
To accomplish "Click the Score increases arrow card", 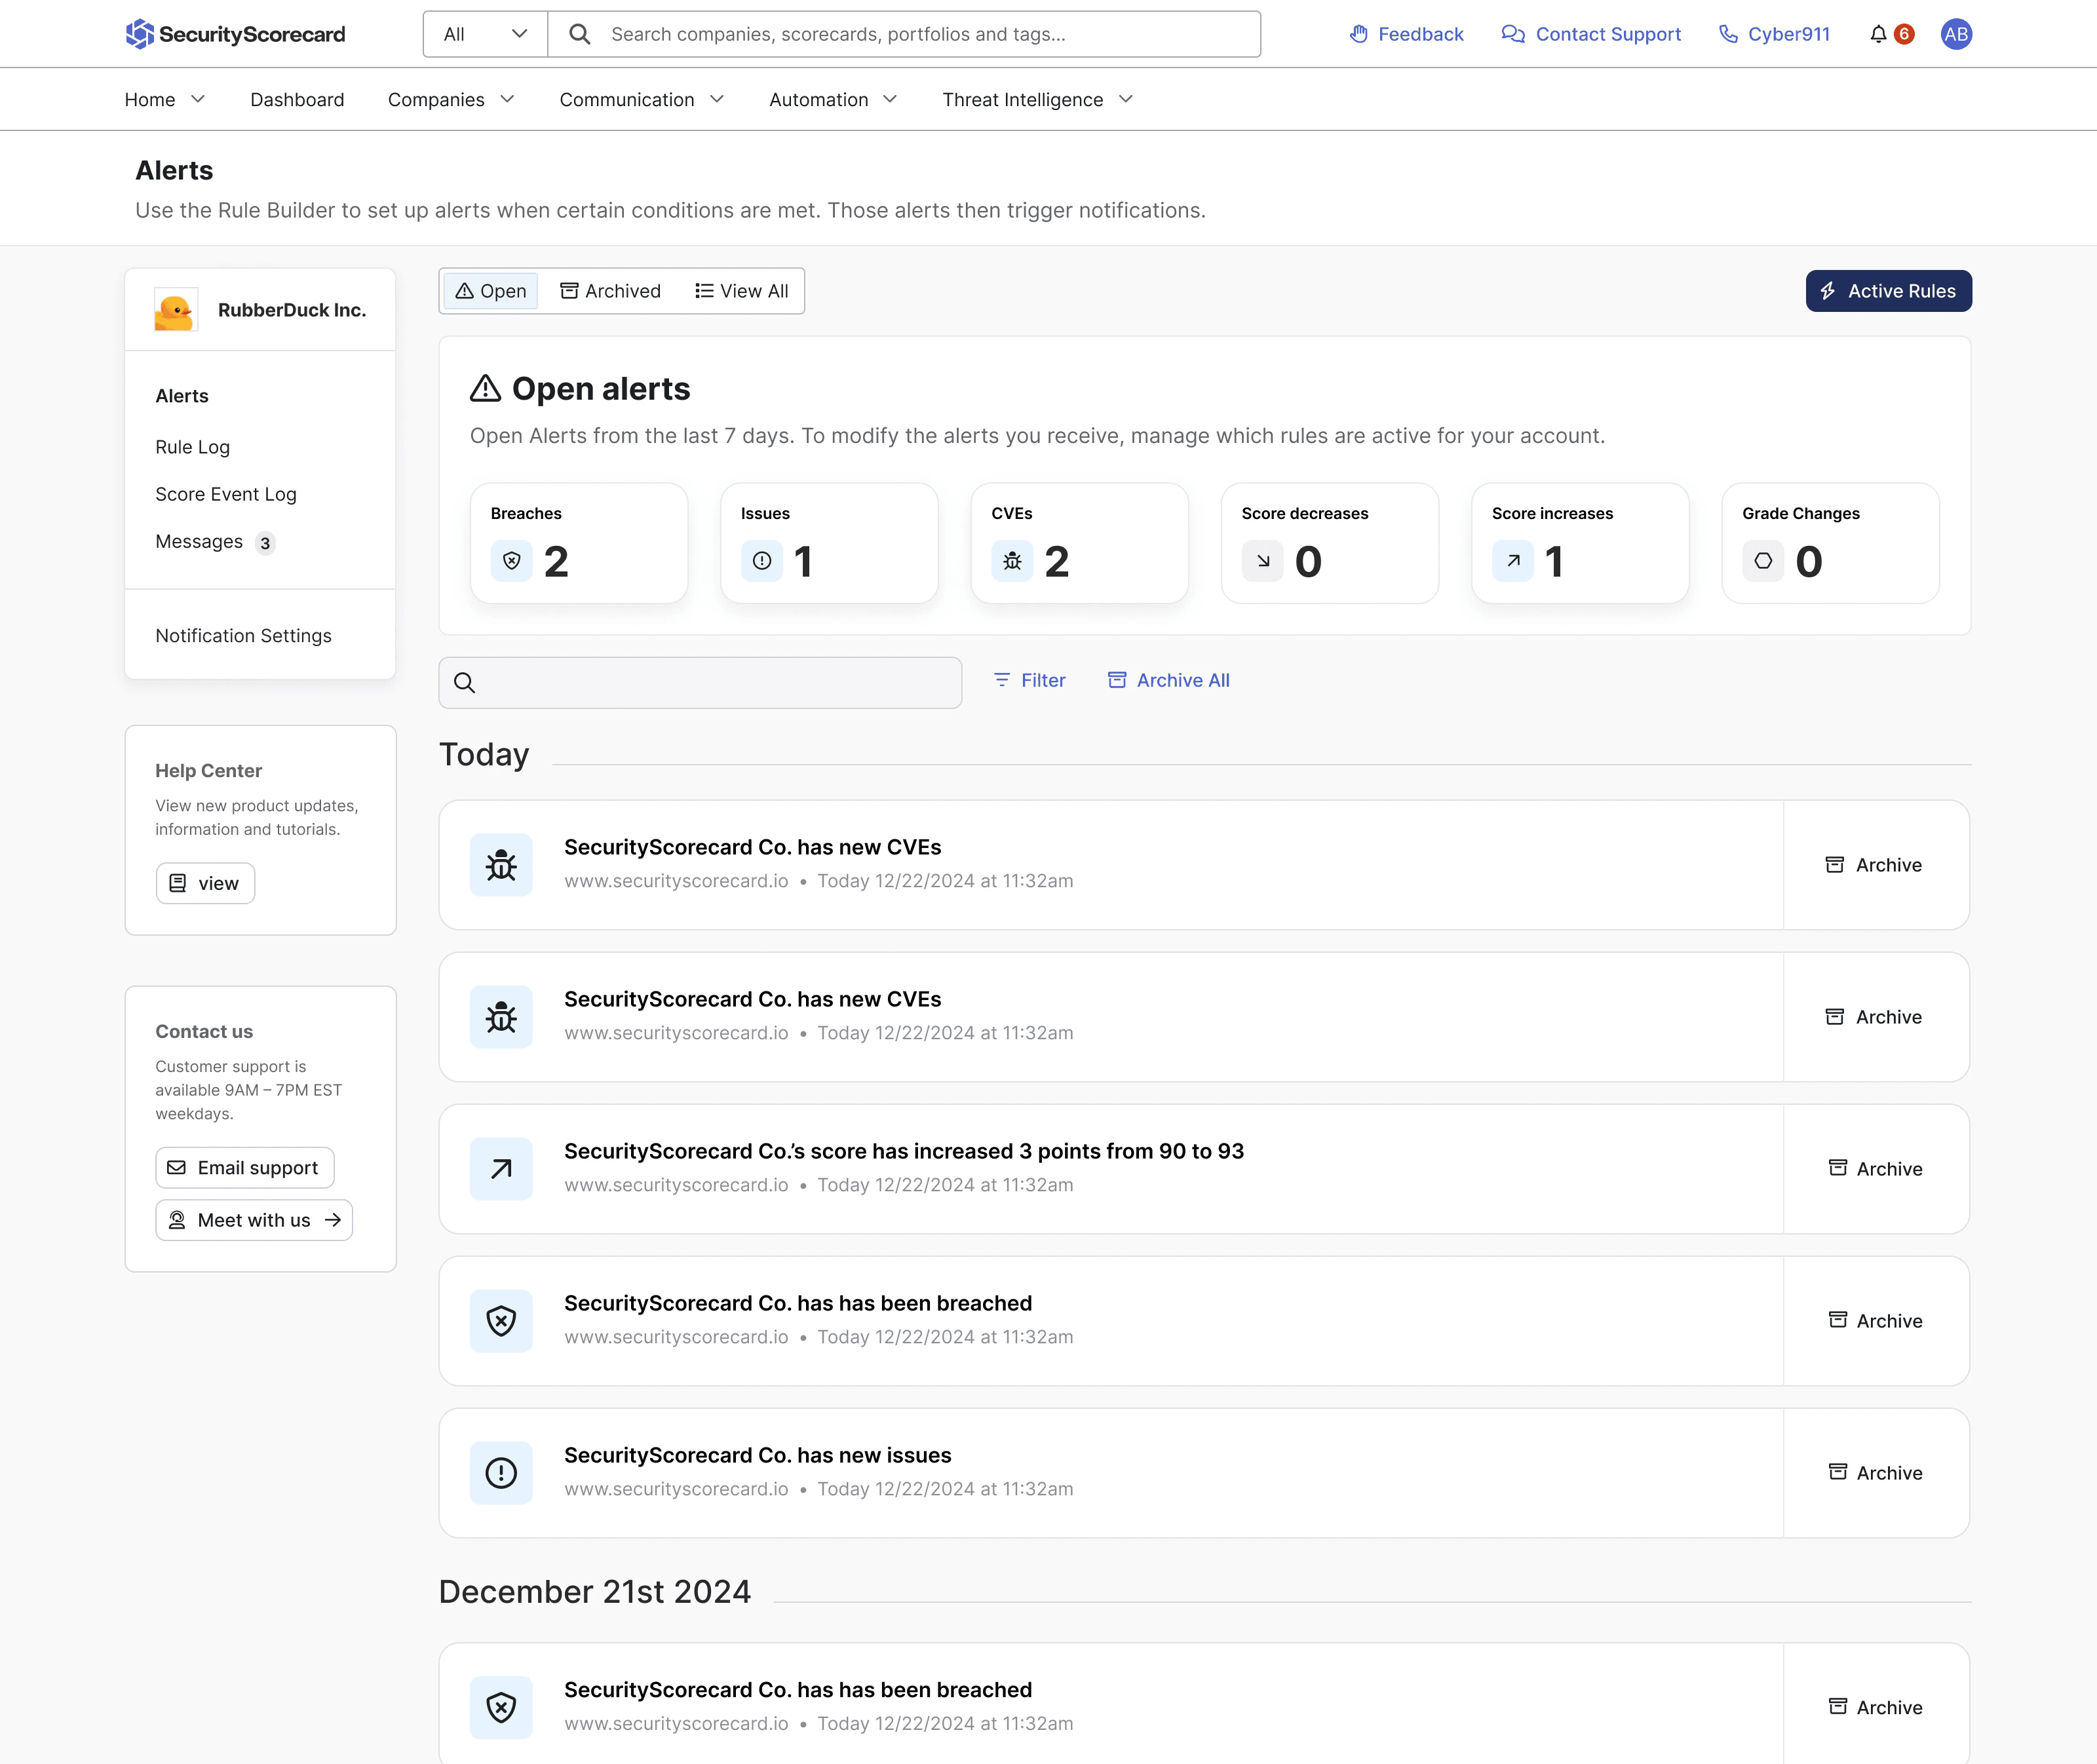I will point(1579,543).
